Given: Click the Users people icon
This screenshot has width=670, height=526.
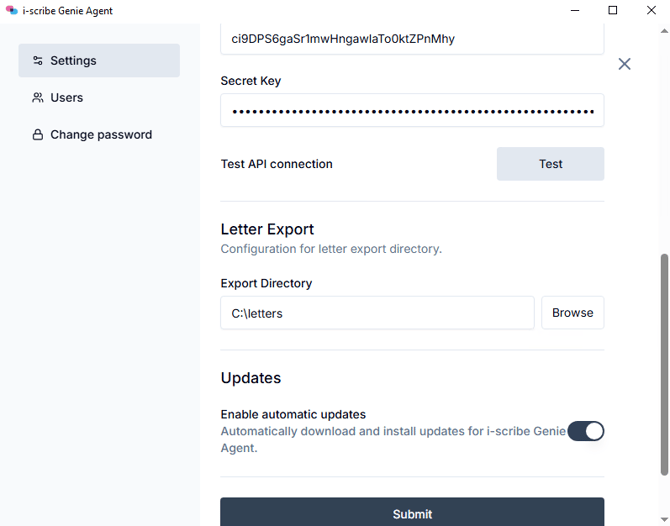Looking at the screenshot, I should coord(38,98).
